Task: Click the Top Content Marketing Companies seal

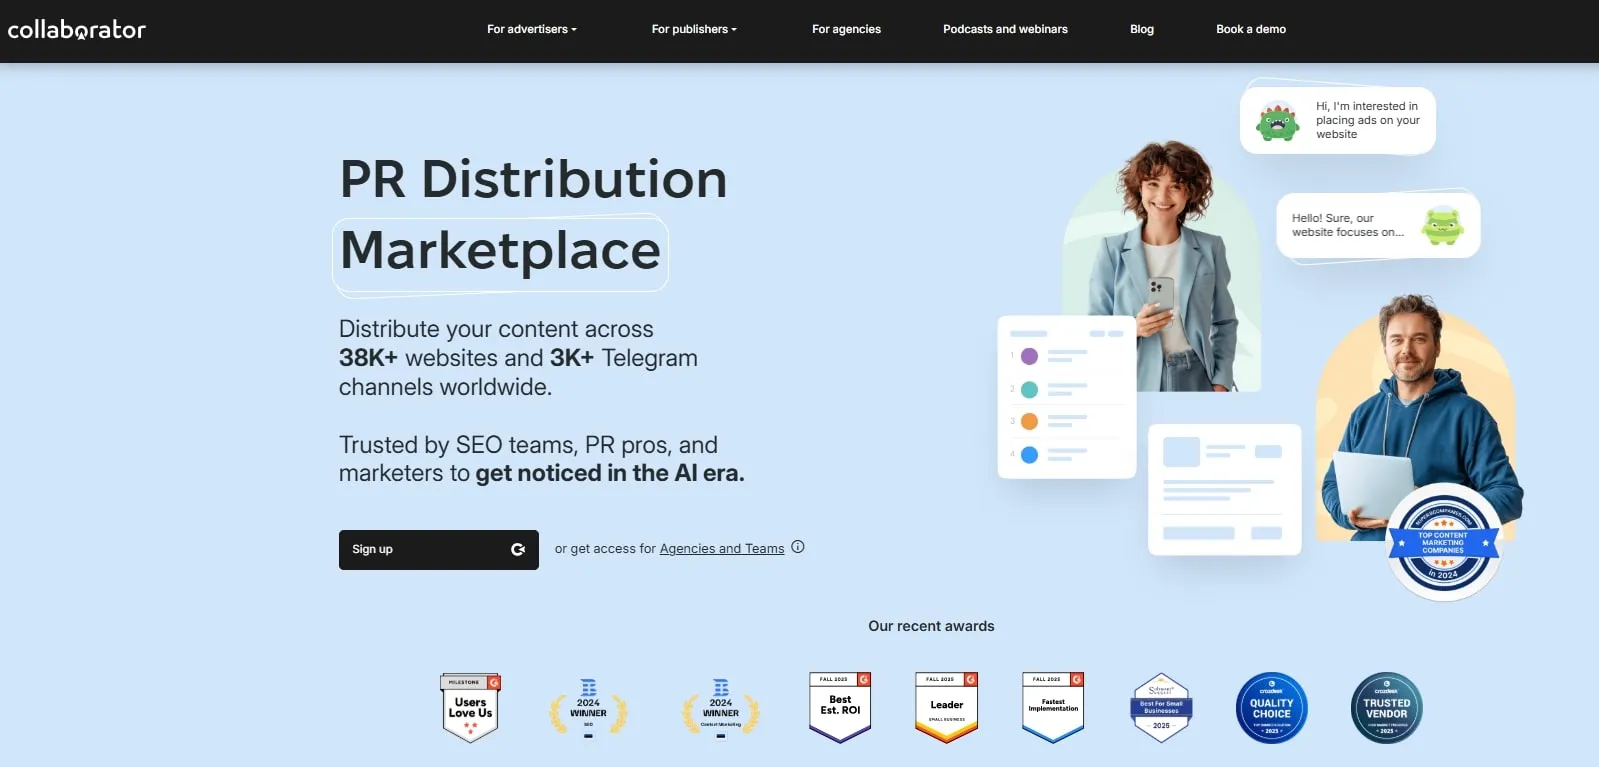Action: coord(1443,543)
